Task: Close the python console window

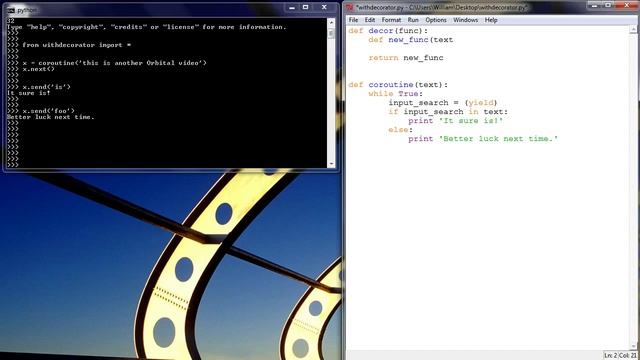Action: click(x=324, y=7)
